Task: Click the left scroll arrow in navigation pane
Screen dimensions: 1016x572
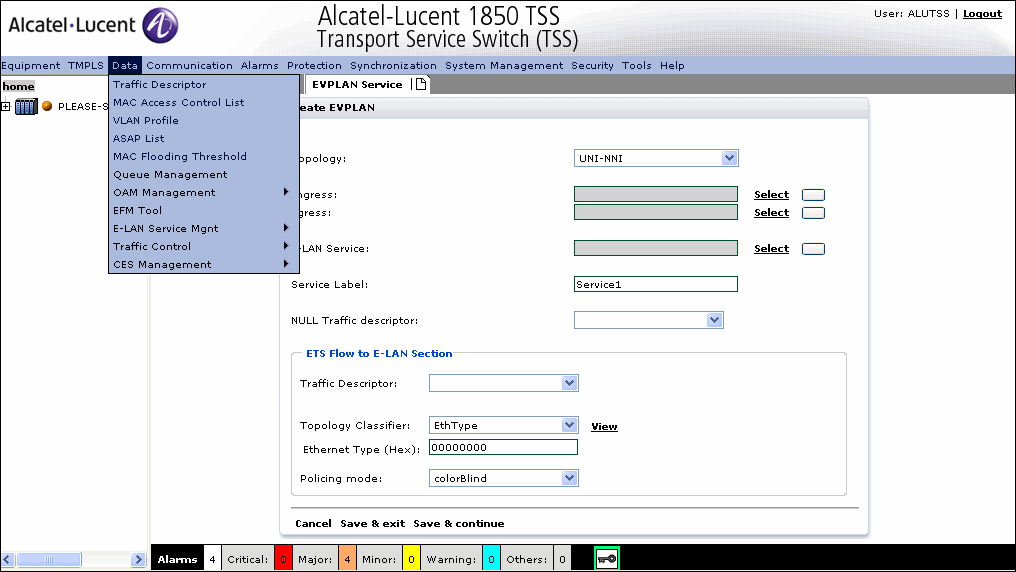Action: click(8, 559)
